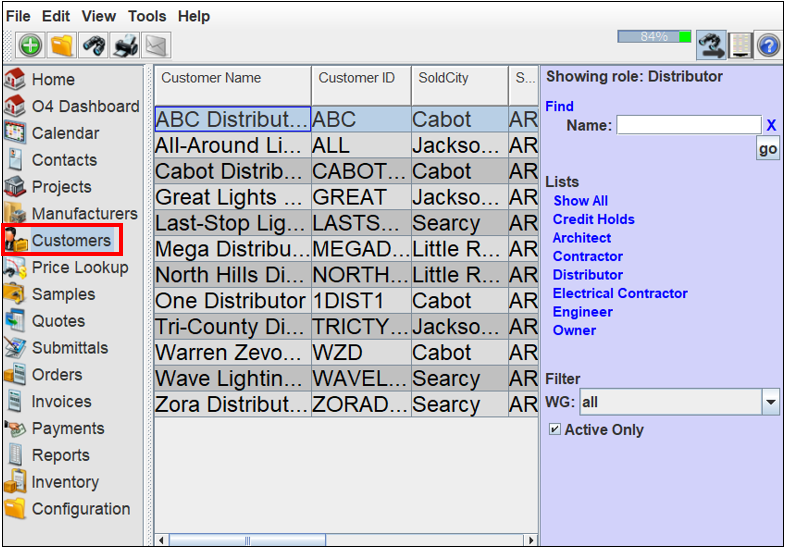Select the All-Around Li... customer row
Screen dimensions: 786x549
346,145
